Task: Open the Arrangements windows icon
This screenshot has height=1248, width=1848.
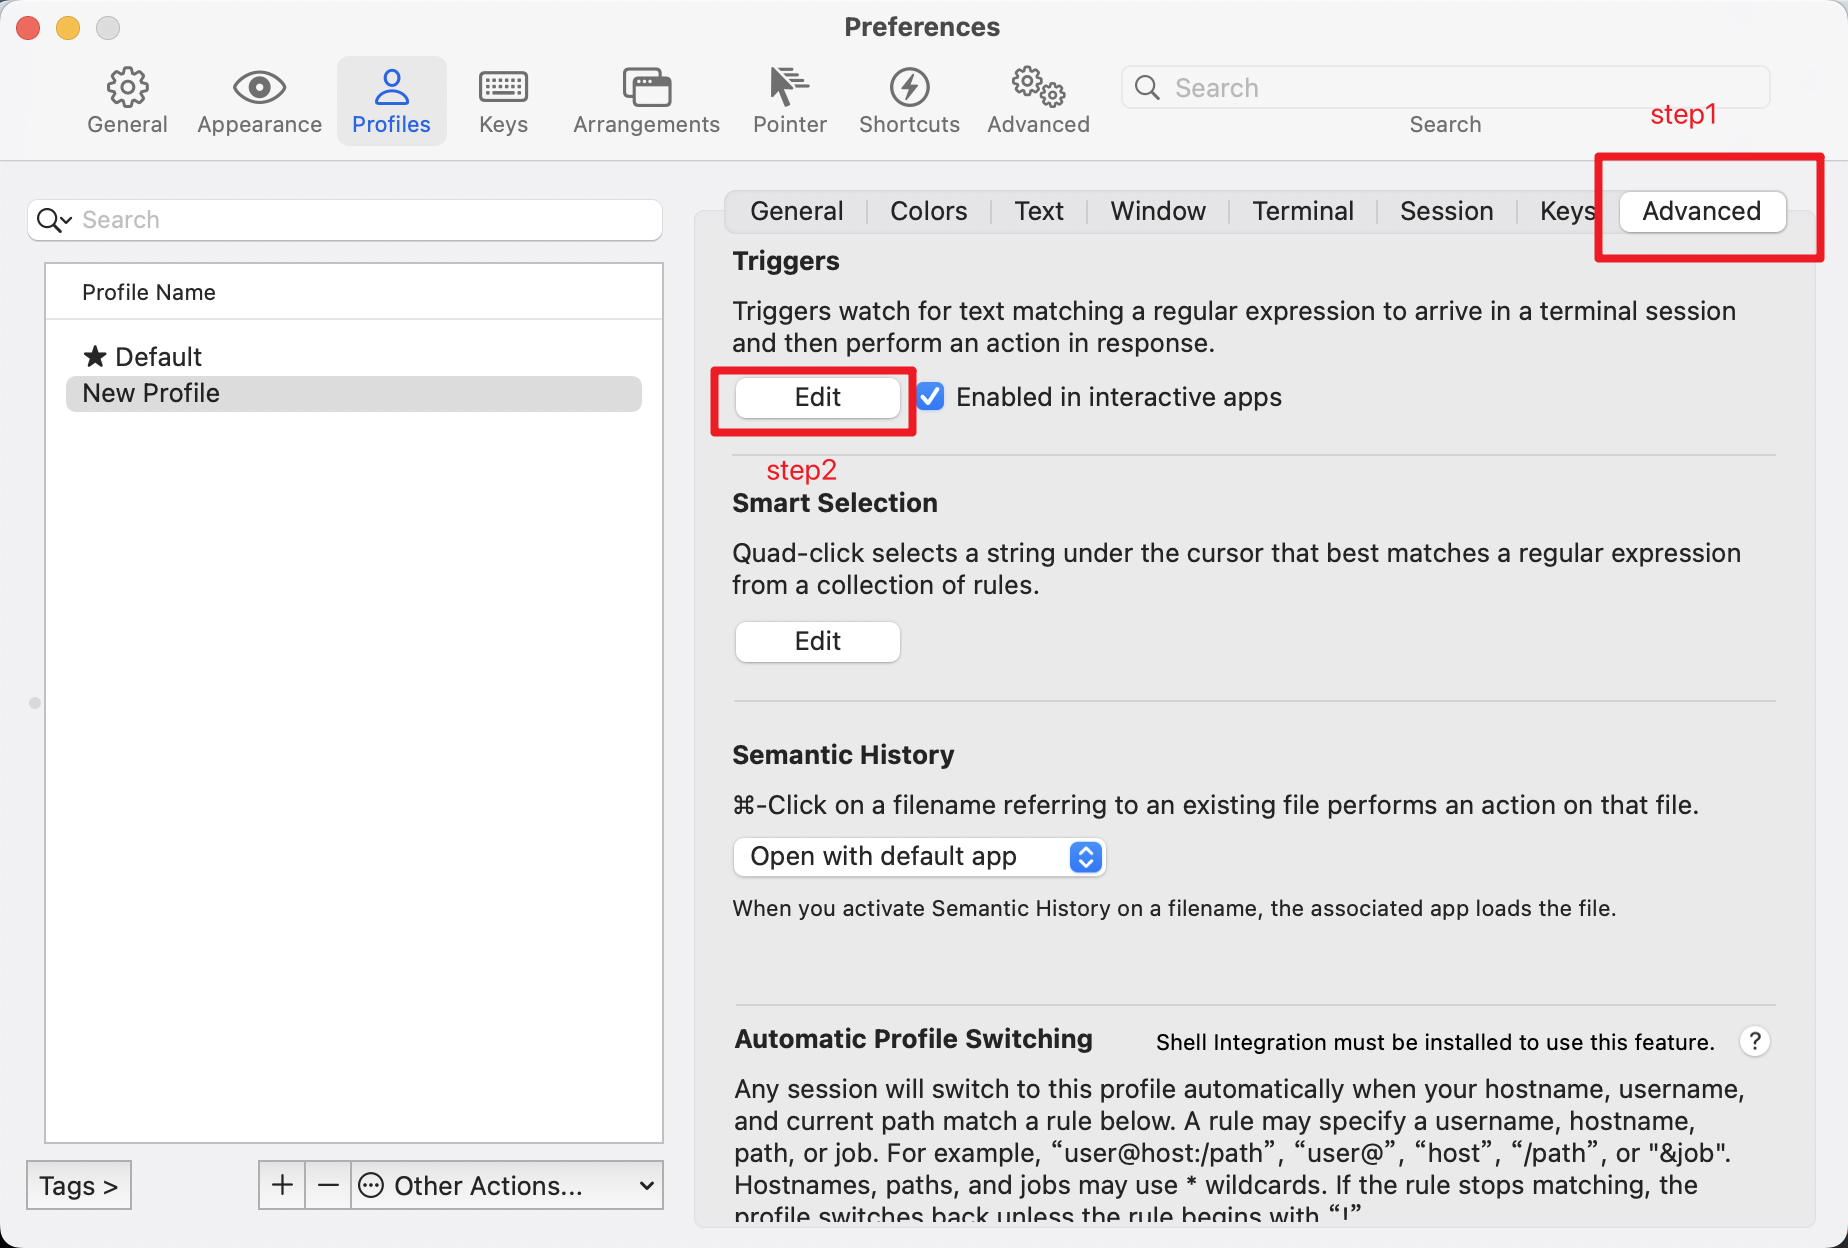Action: click(x=646, y=88)
